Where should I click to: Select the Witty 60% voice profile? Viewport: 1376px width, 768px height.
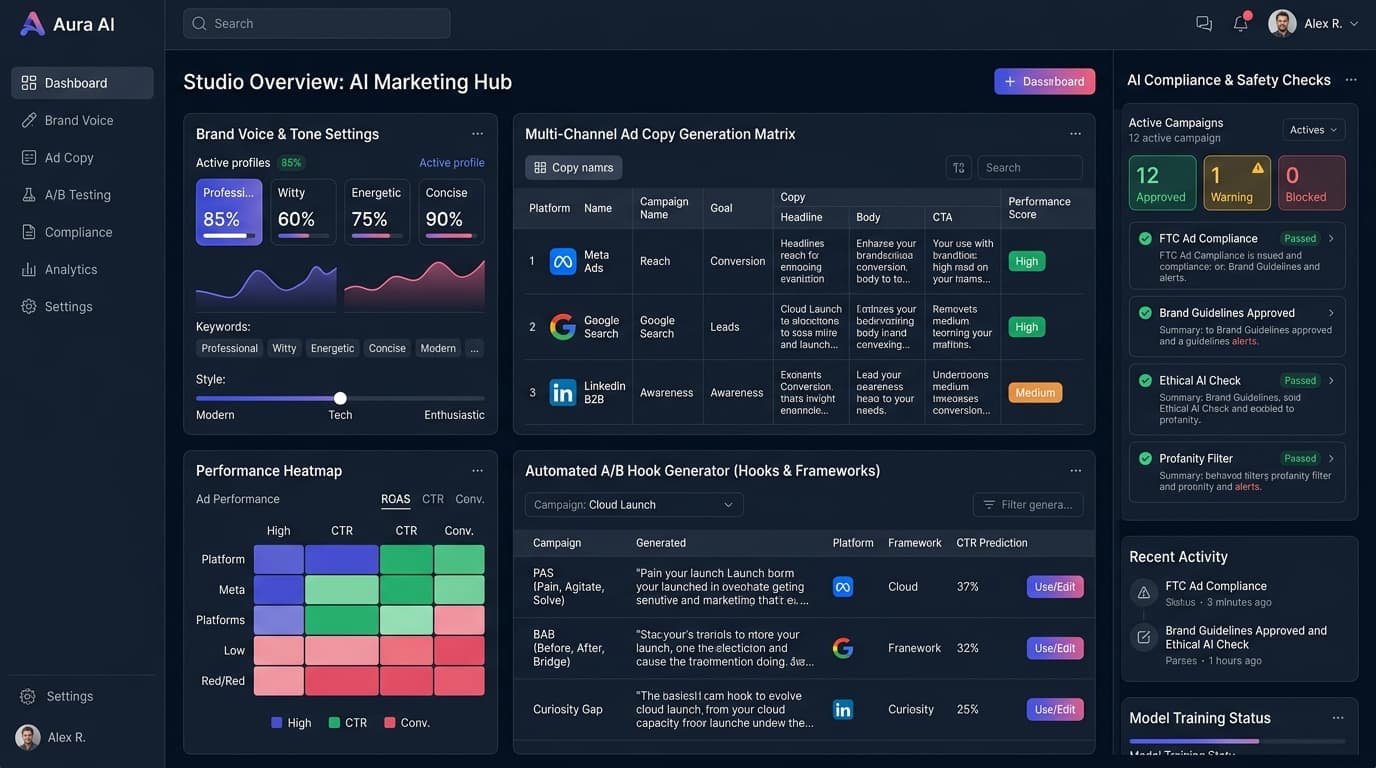tap(303, 212)
